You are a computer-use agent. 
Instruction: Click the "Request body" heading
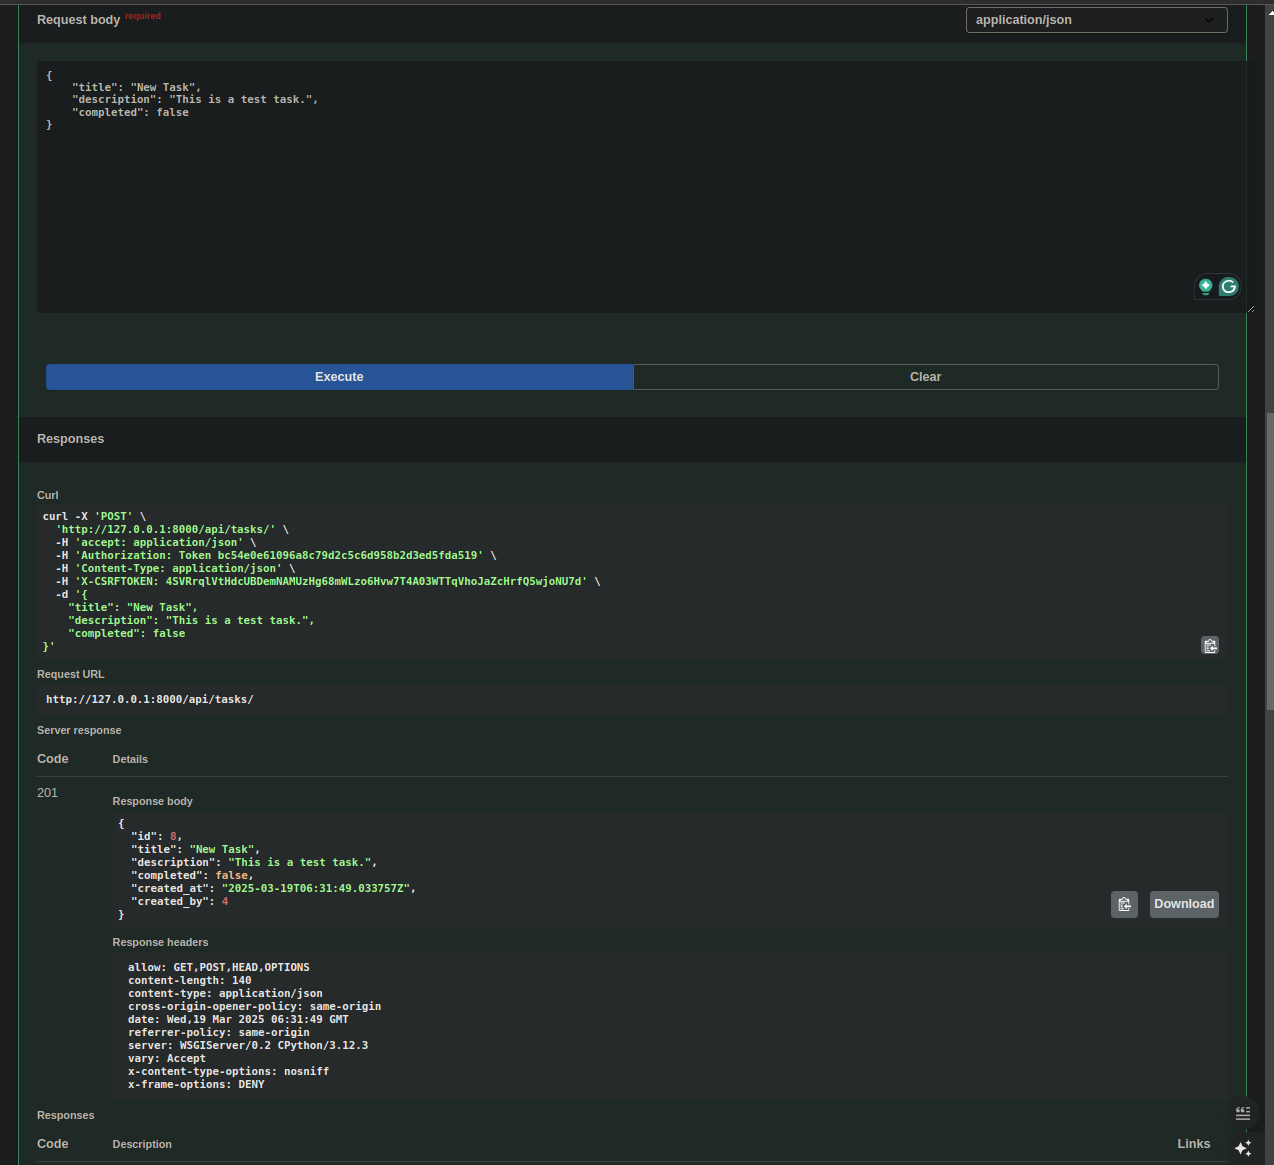tap(78, 20)
